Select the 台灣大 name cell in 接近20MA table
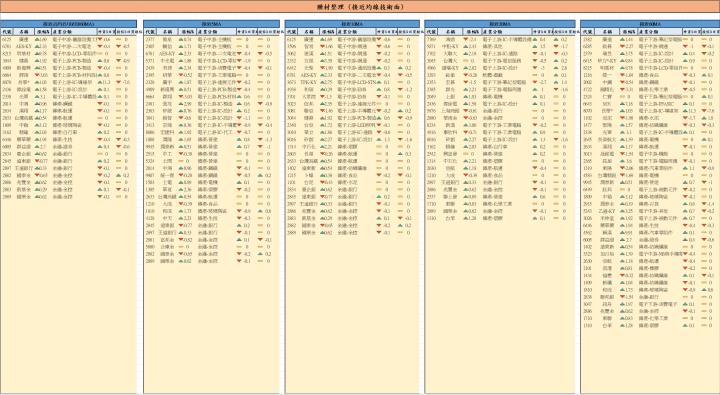Viewport: 720px width, 395px height. [x=450, y=61]
